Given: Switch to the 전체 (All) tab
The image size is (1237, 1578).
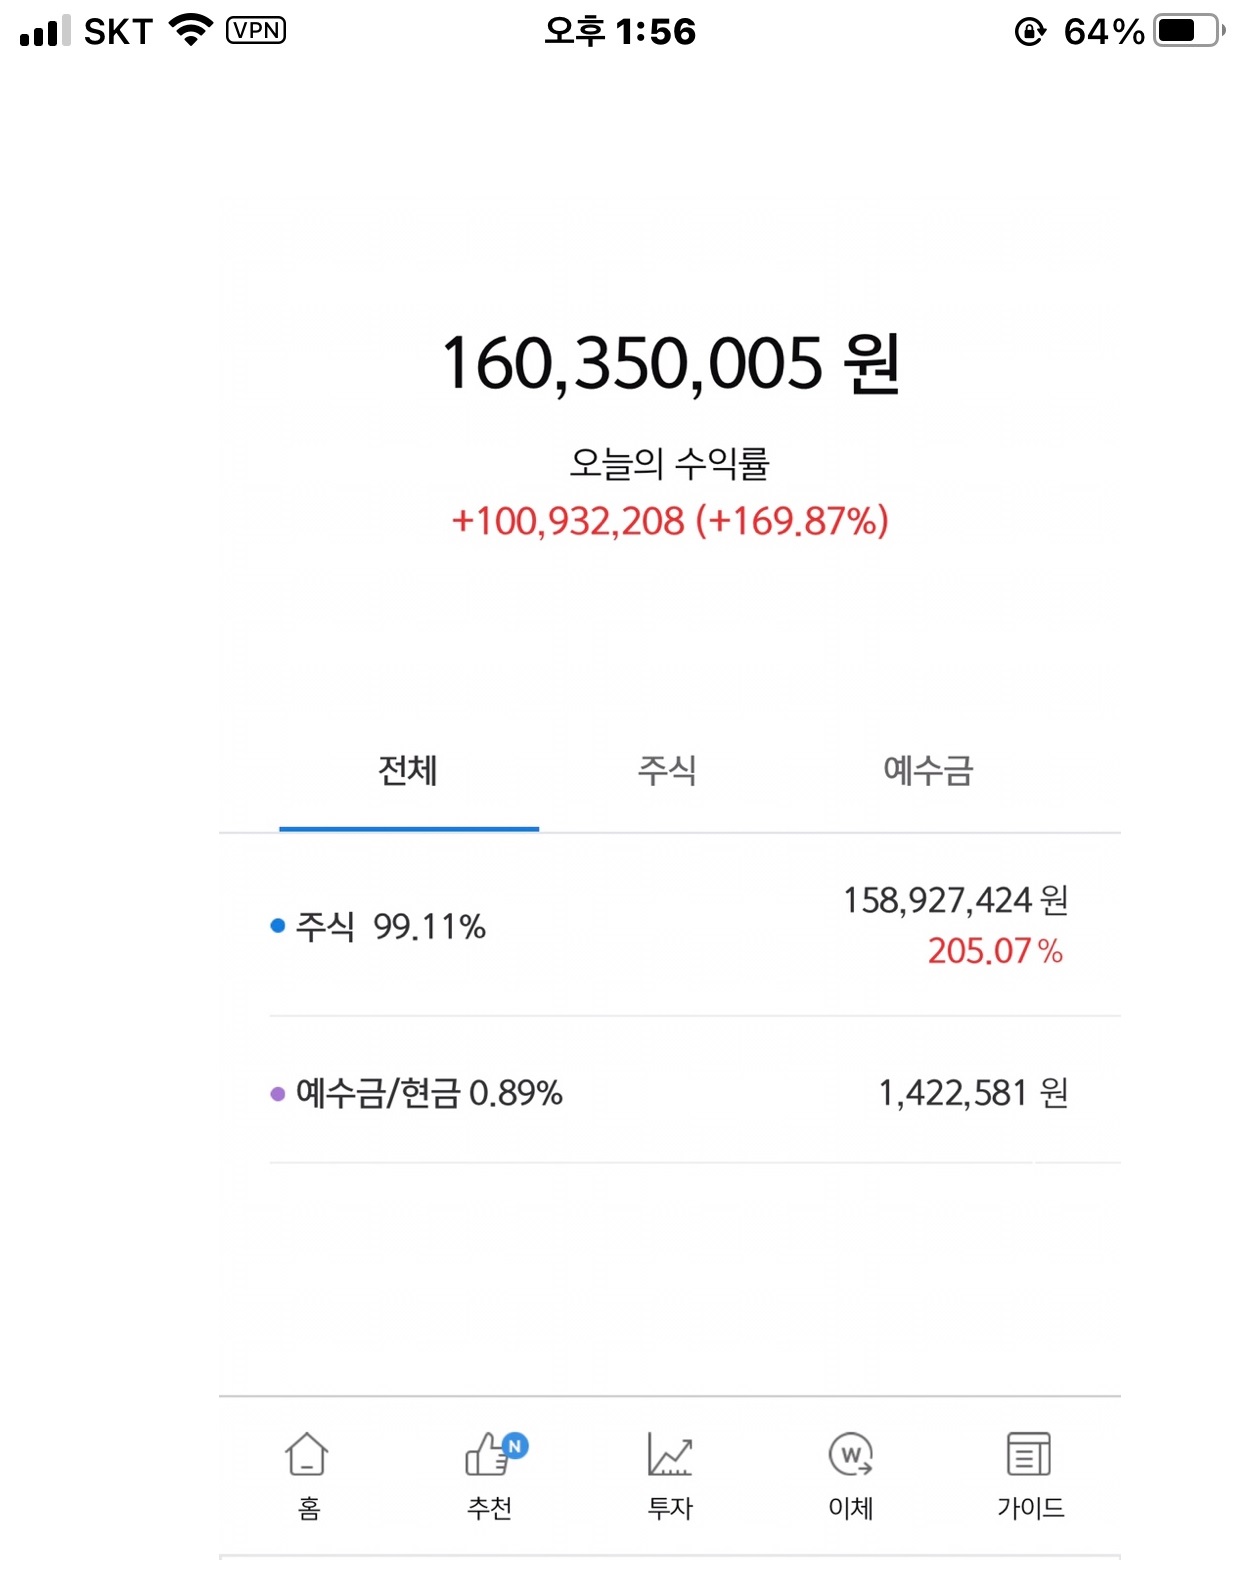Looking at the screenshot, I should (x=408, y=771).
